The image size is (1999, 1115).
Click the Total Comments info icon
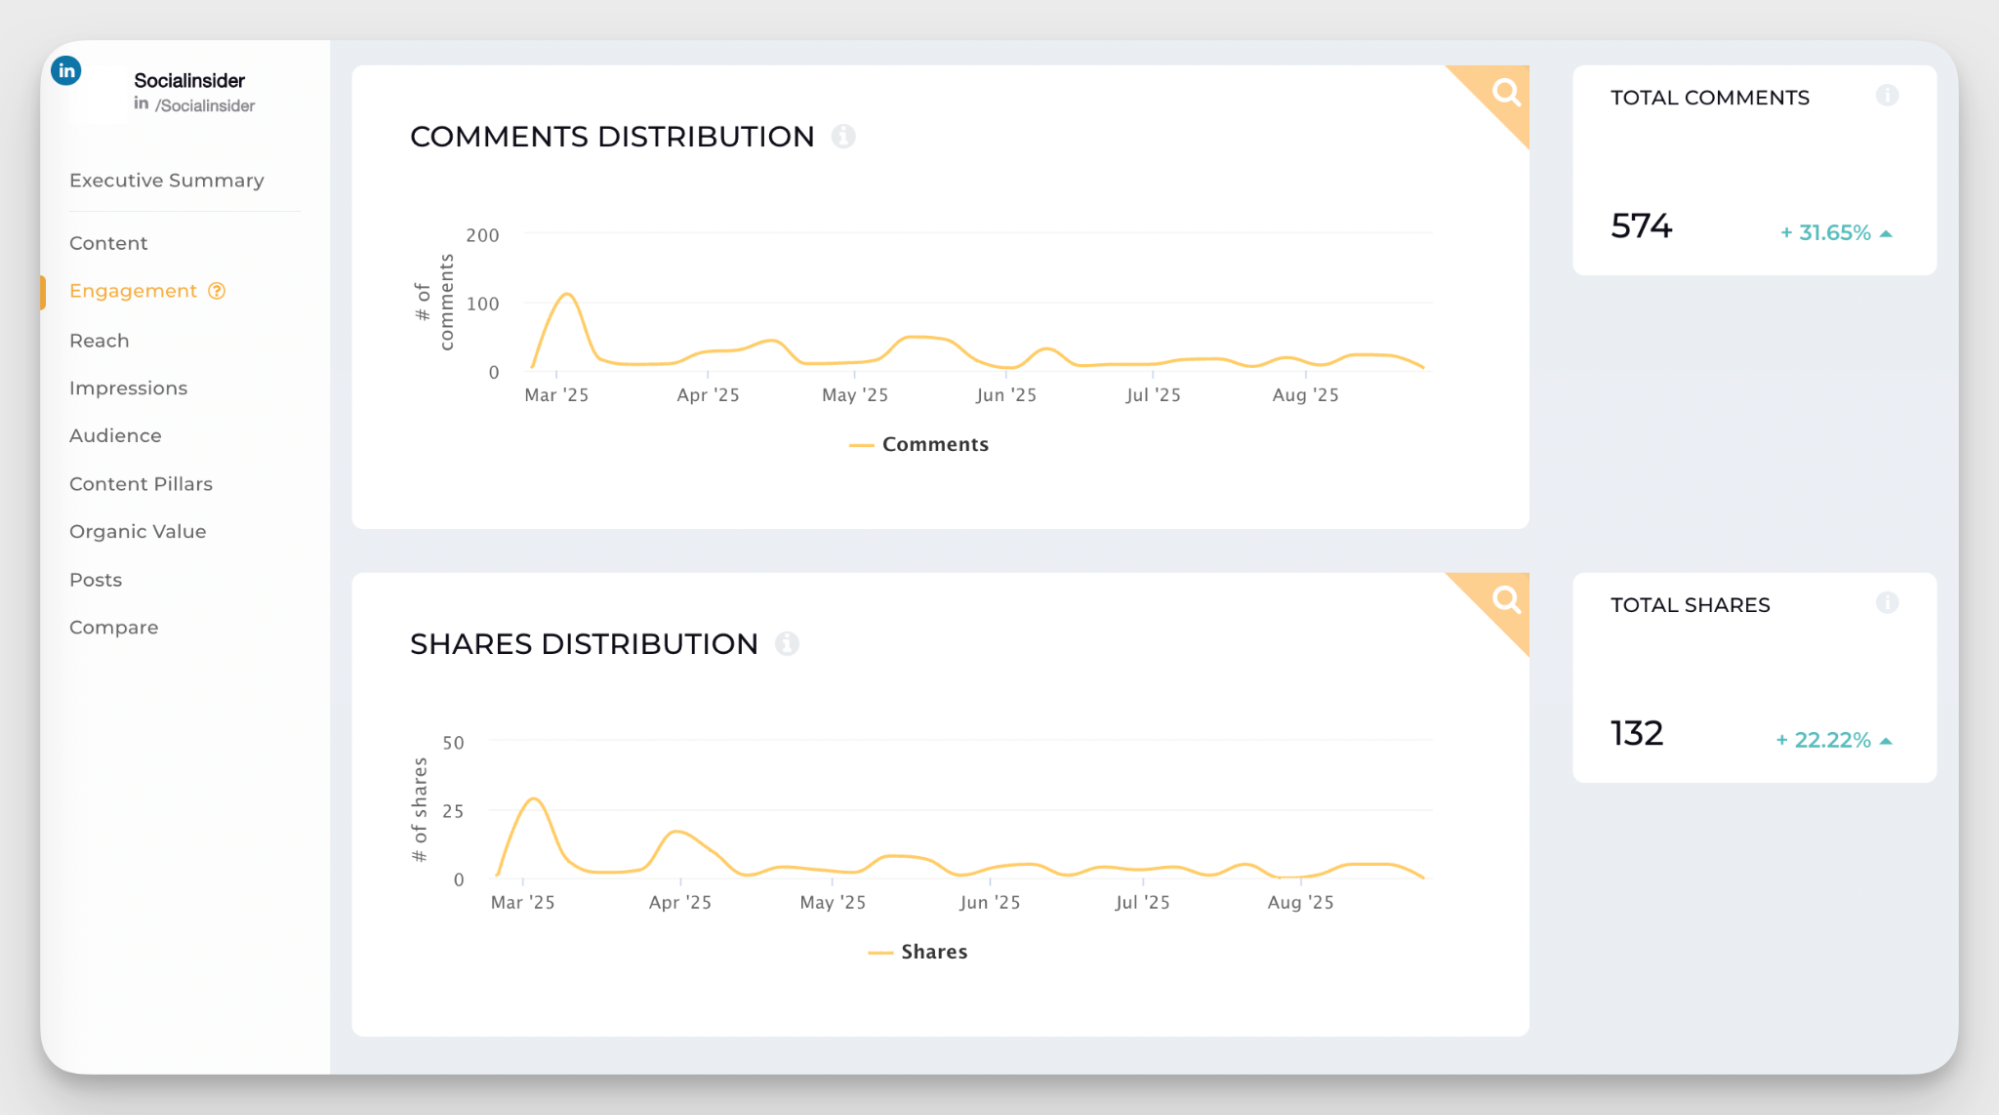pos(1886,96)
